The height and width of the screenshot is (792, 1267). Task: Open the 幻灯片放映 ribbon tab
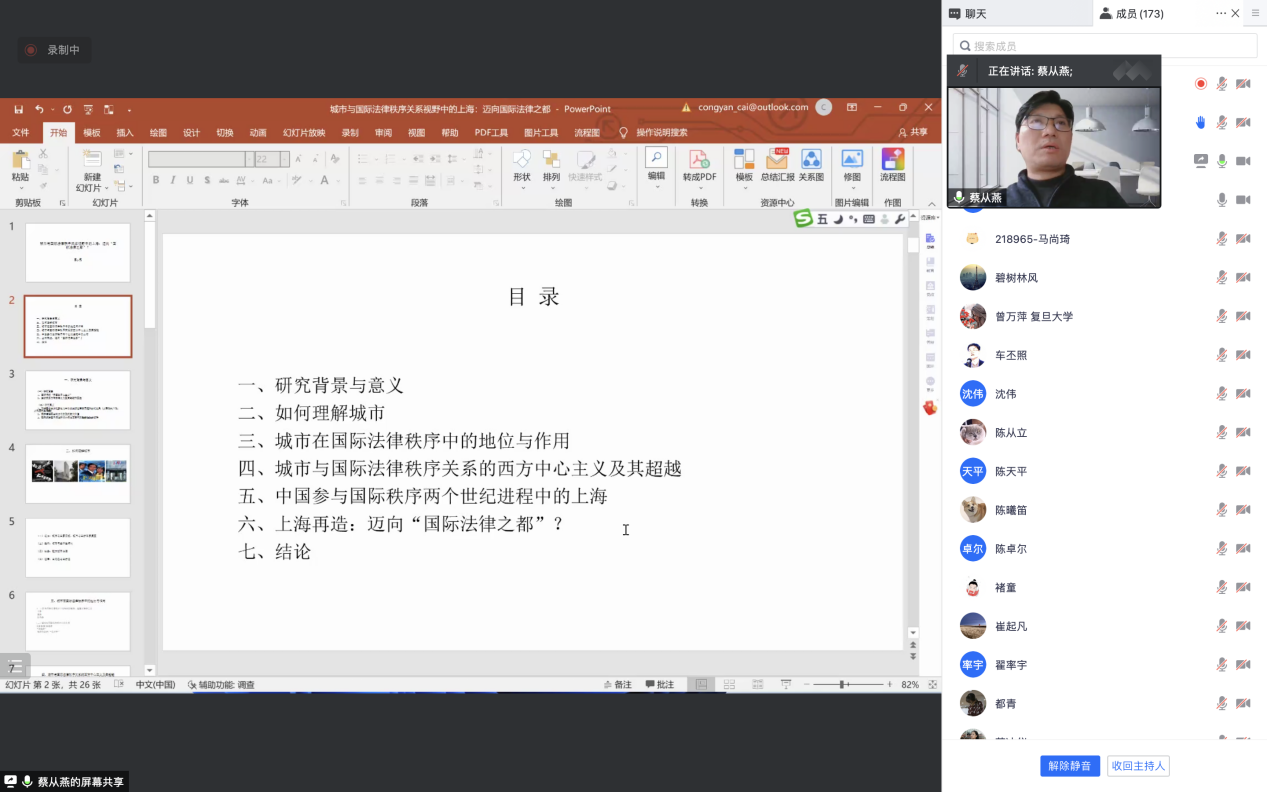pyautogui.click(x=303, y=133)
